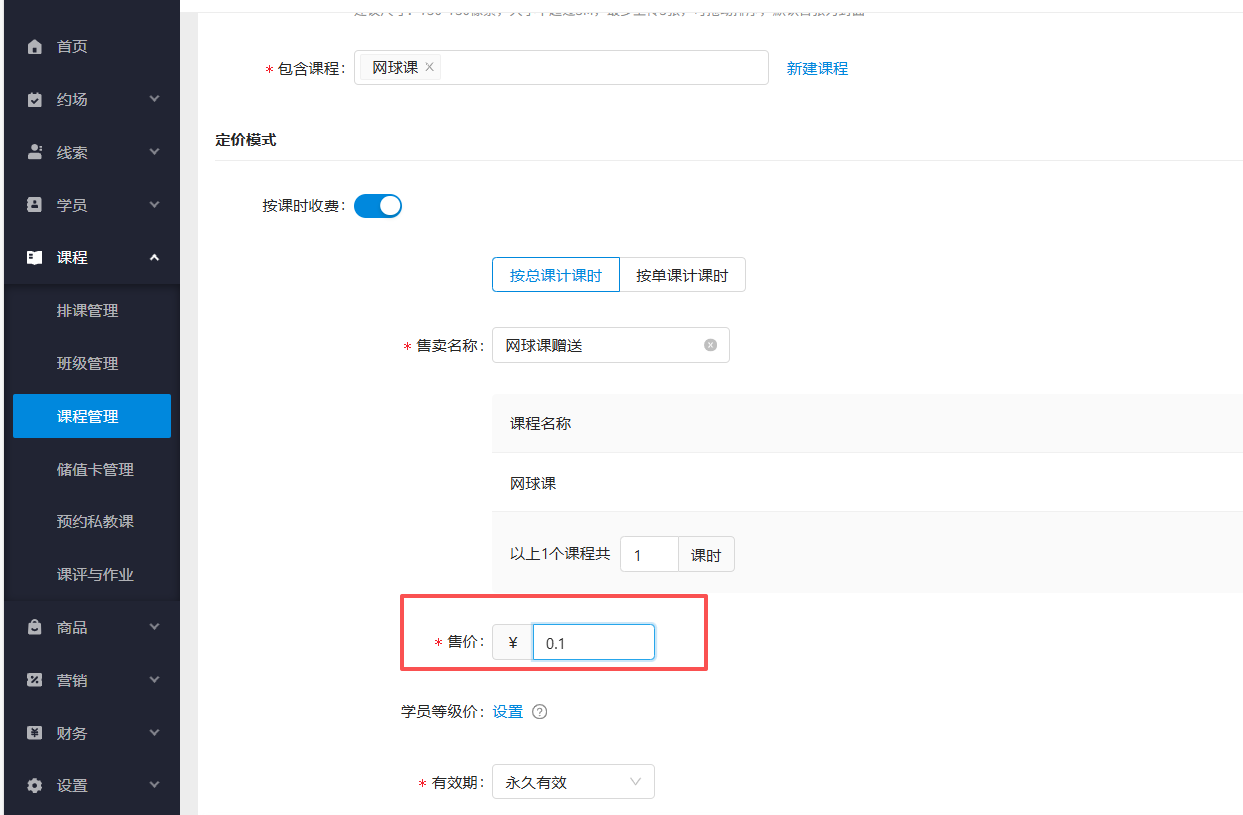Open the 有效期 validity dropdown
Screen dimensions: 1243x815
572,781
